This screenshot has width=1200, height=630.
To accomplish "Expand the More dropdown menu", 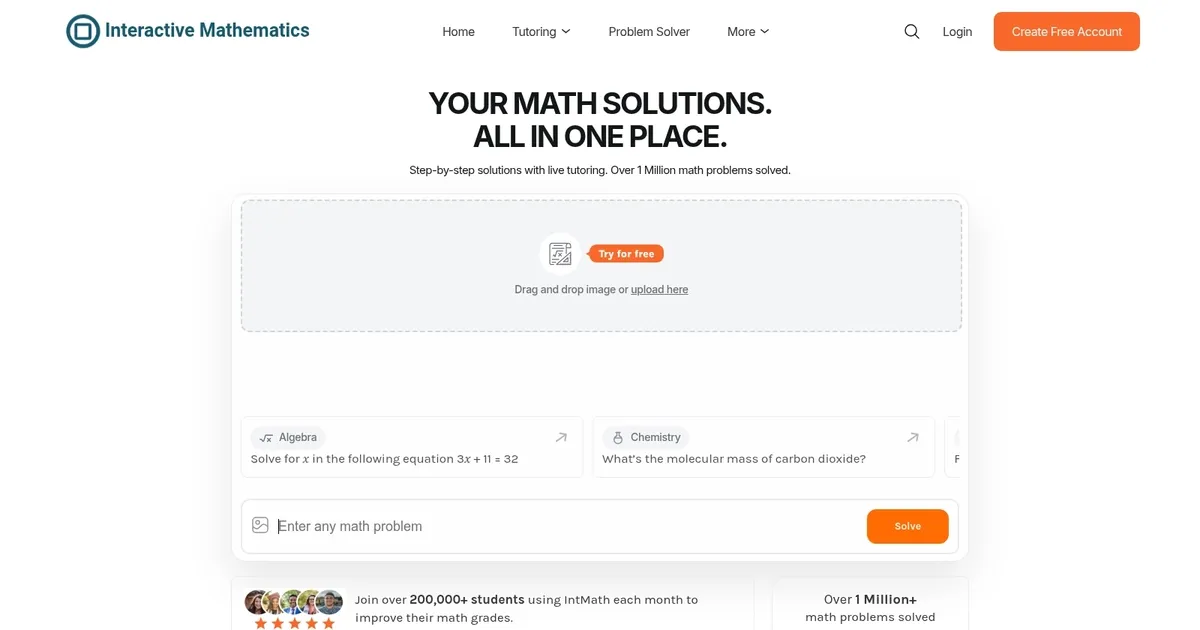I will 748,32.
